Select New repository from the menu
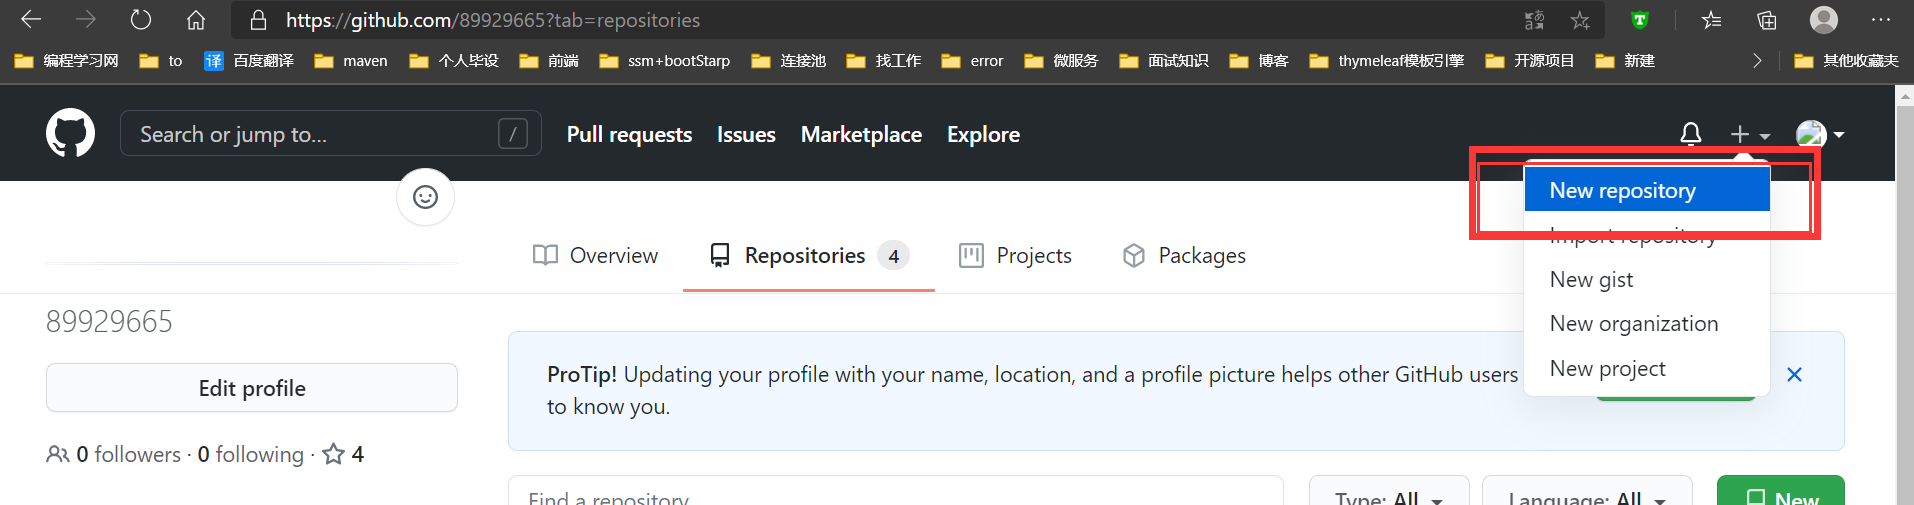This screenshot has width=1914, height=505. point(1647,190)
